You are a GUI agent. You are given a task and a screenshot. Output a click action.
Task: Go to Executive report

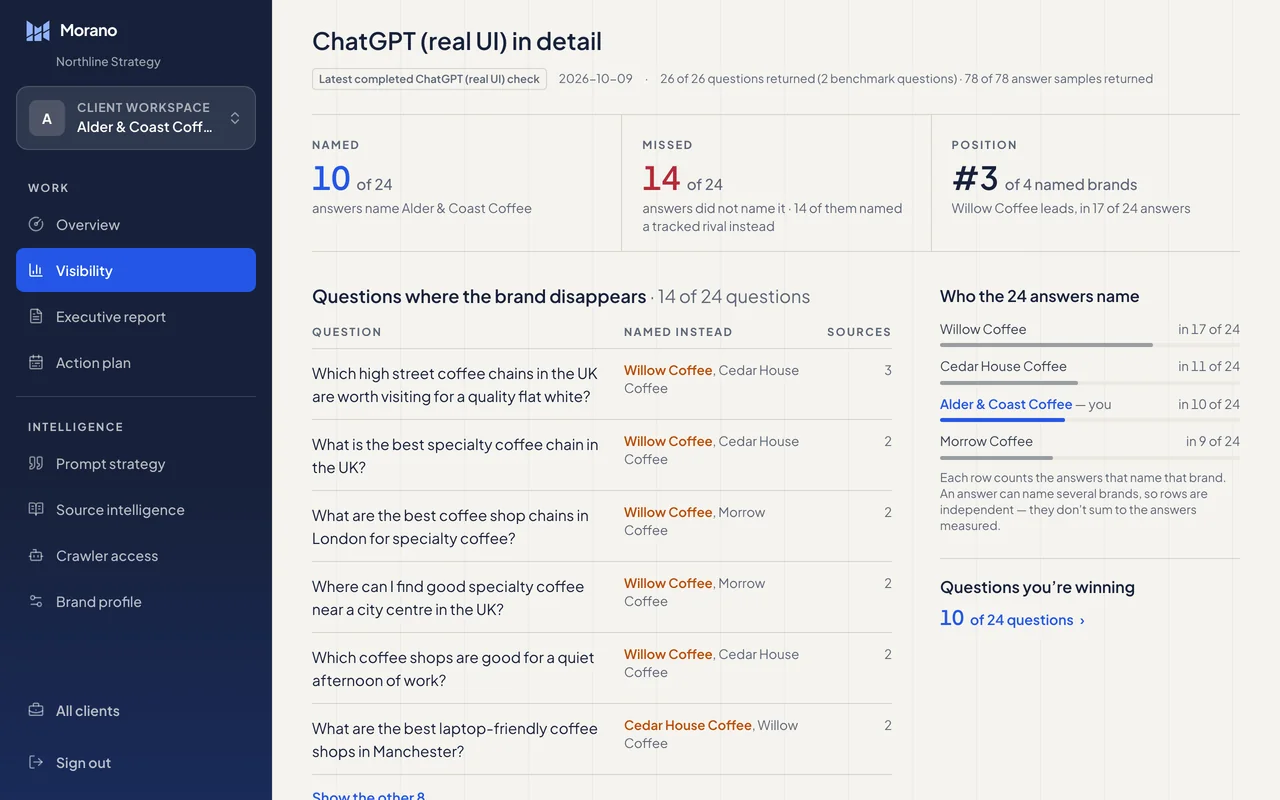[x=136, y=316]
